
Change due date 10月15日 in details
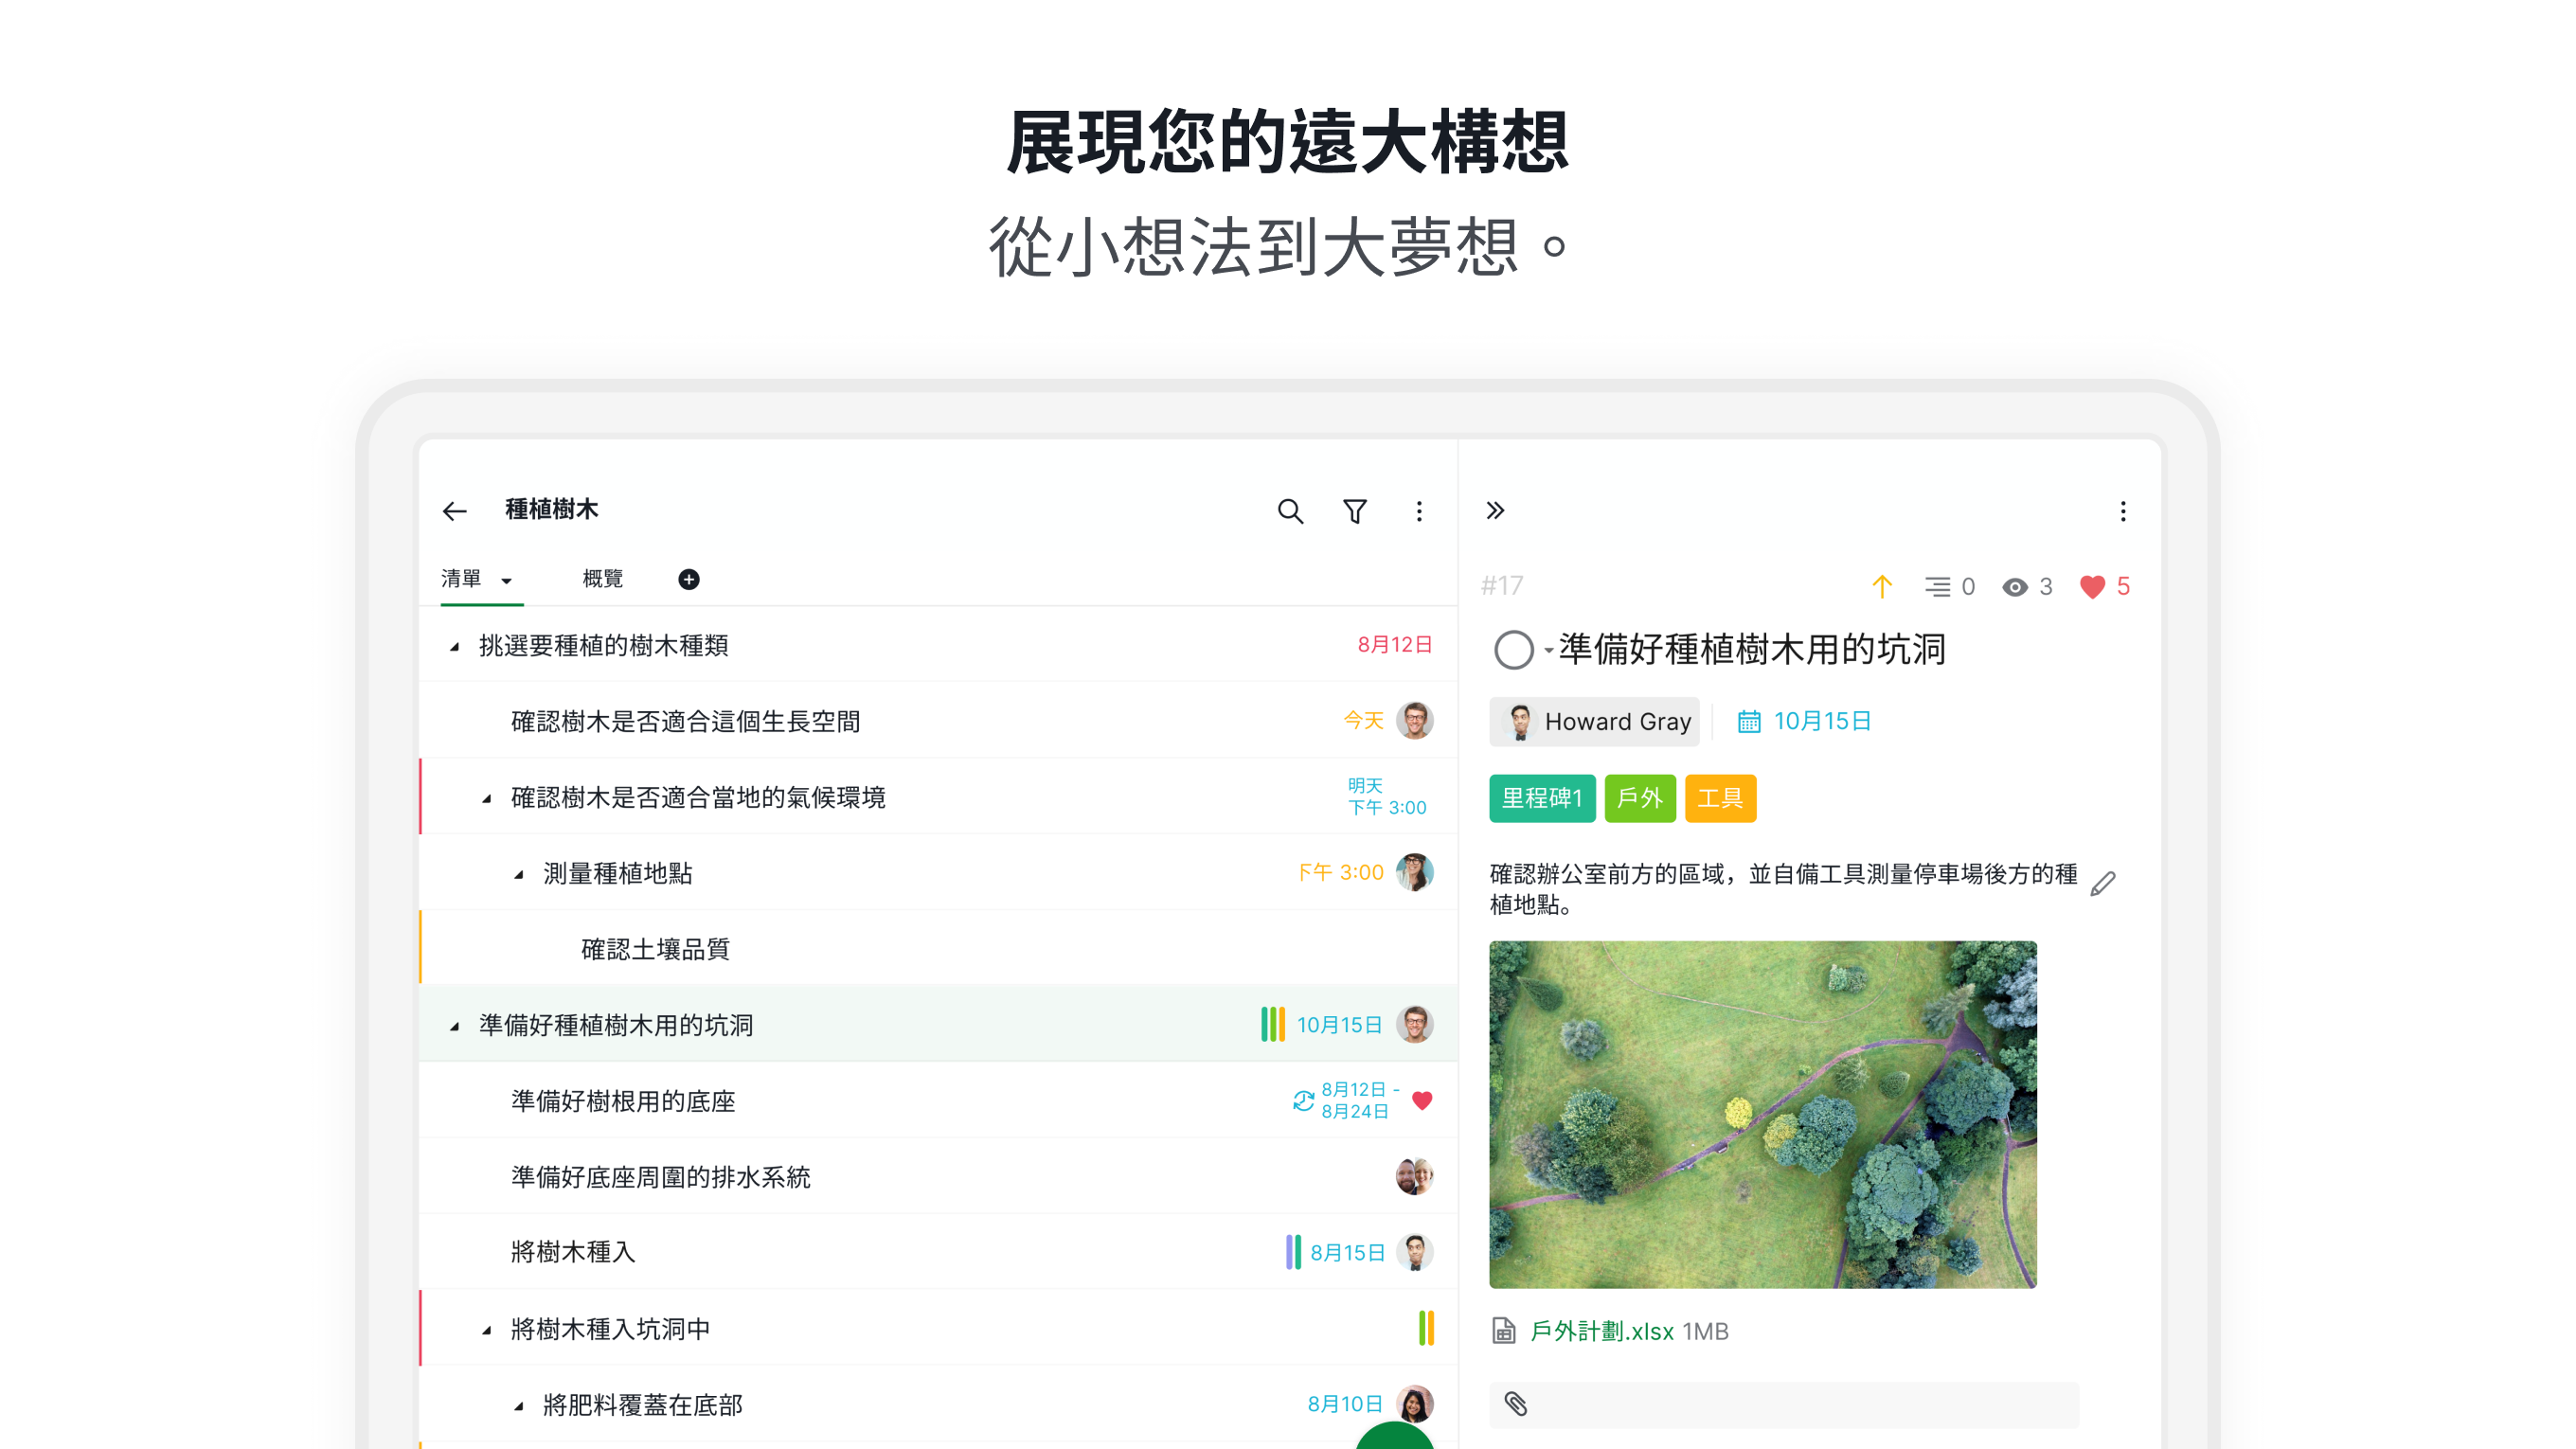pos(1821,721)
